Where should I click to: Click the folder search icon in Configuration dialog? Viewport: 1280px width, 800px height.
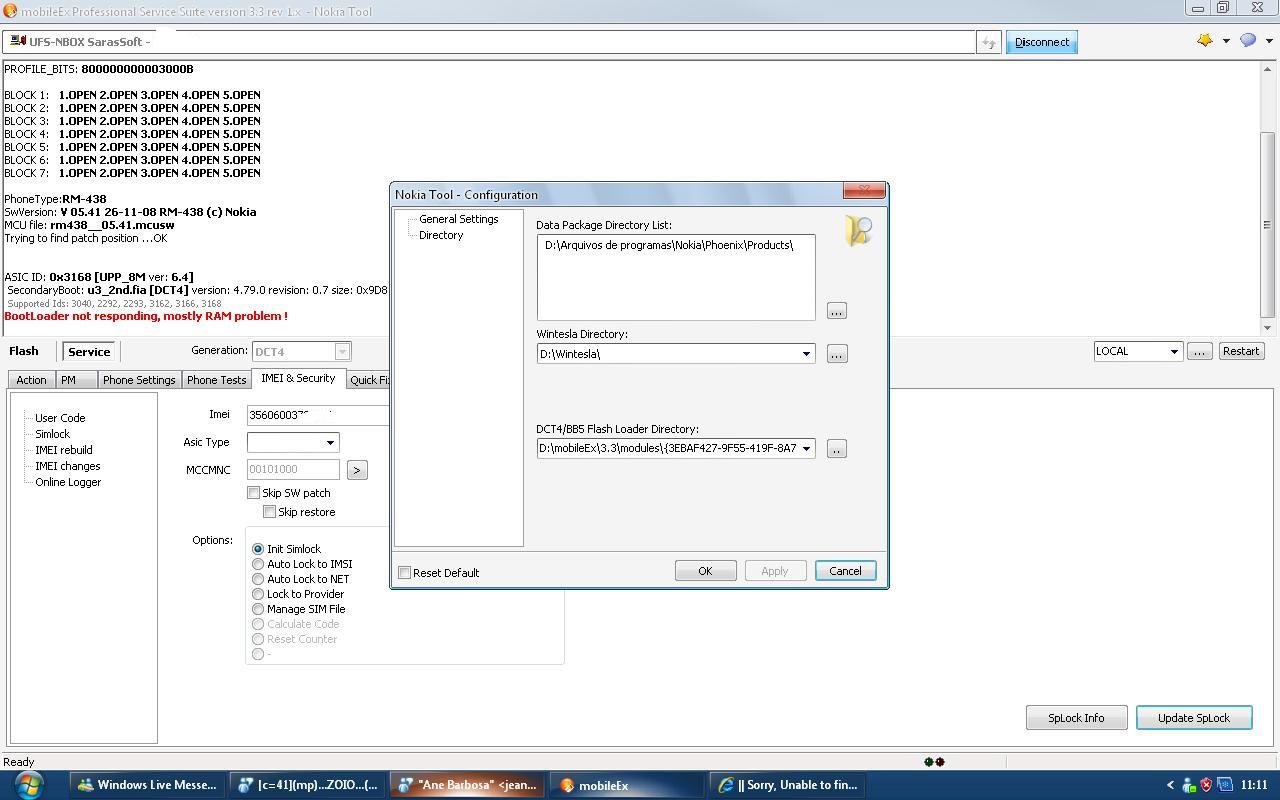click(859, 230)
